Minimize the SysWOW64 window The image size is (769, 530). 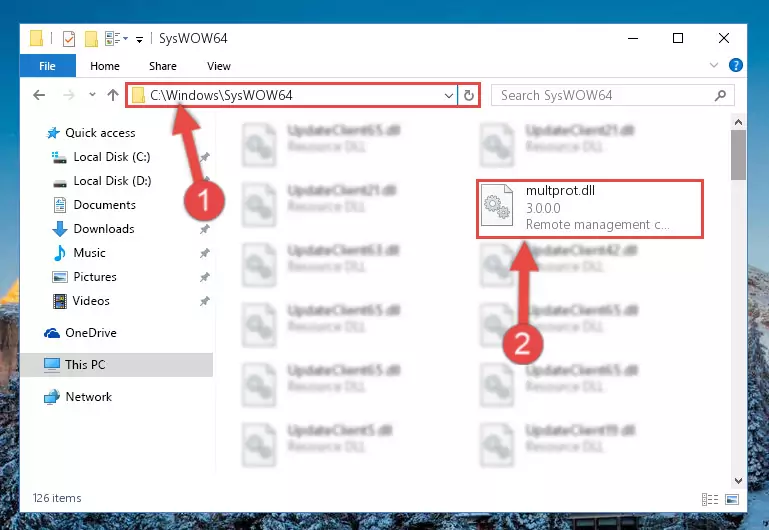click(x=633, y=38)
